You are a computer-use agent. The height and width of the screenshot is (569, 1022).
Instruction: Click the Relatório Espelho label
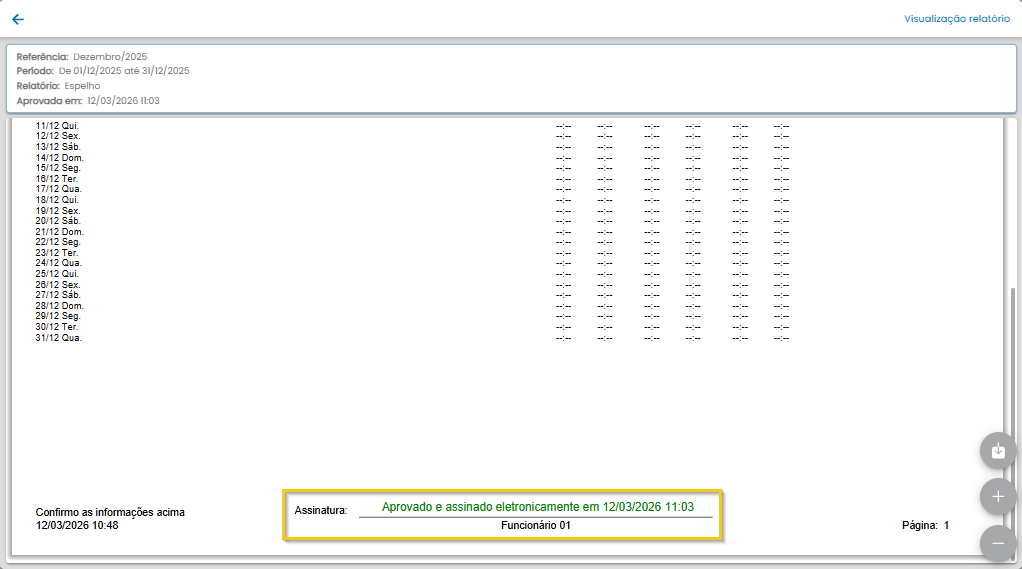(x=58, y=86)
